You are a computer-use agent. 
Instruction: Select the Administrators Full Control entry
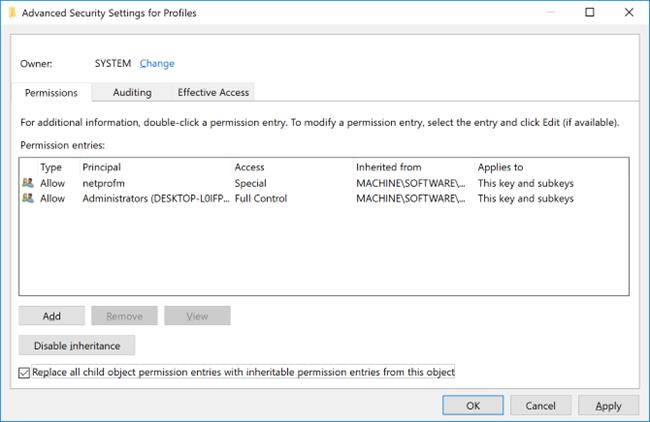click(324, 198)
